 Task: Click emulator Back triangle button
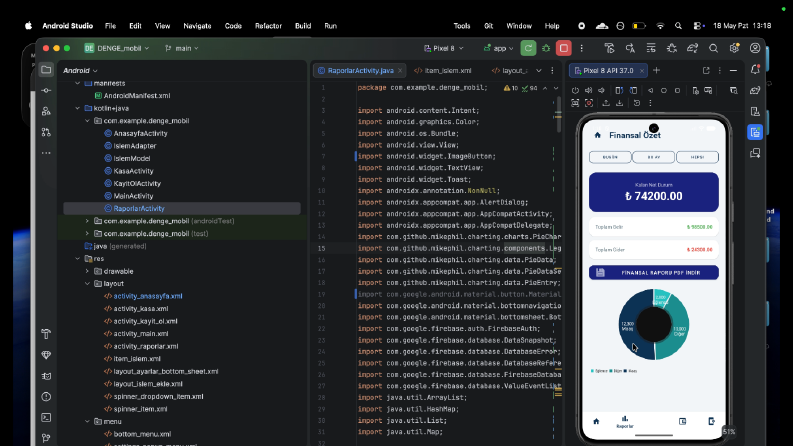[x=650, y=91]
